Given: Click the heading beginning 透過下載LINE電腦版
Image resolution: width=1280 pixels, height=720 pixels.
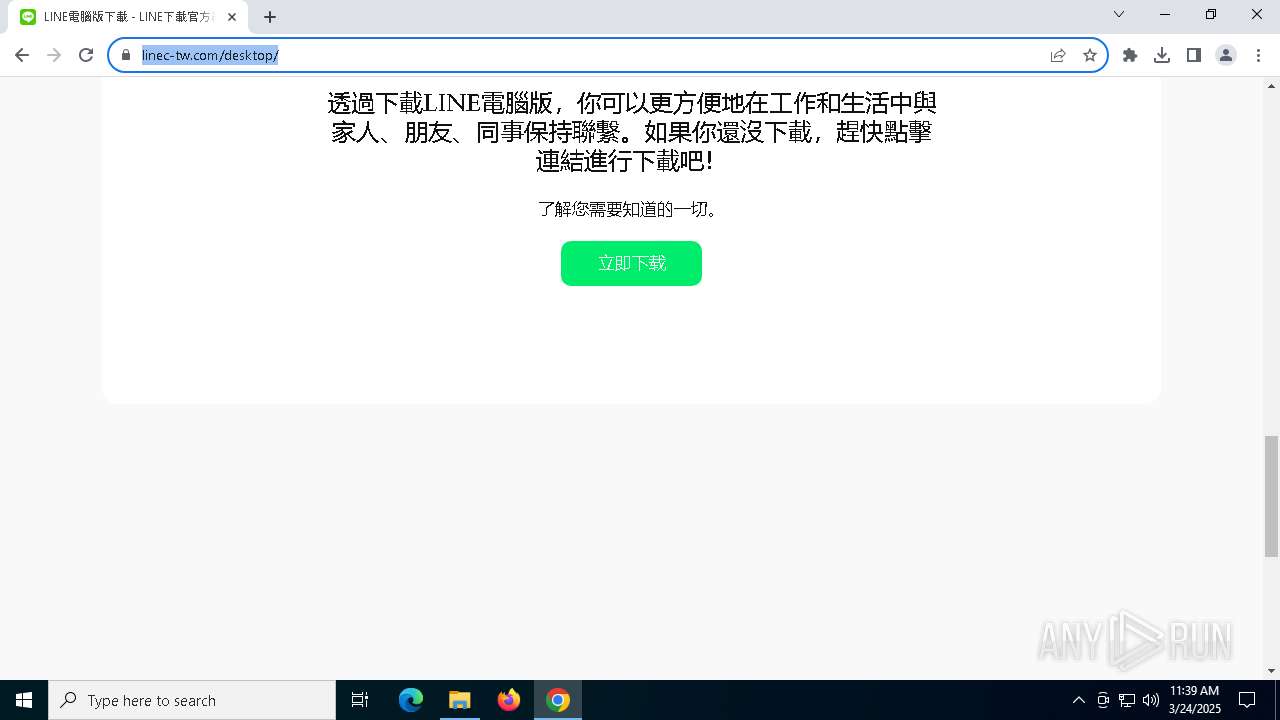Looking at the screenshot, I should [631, 132].
